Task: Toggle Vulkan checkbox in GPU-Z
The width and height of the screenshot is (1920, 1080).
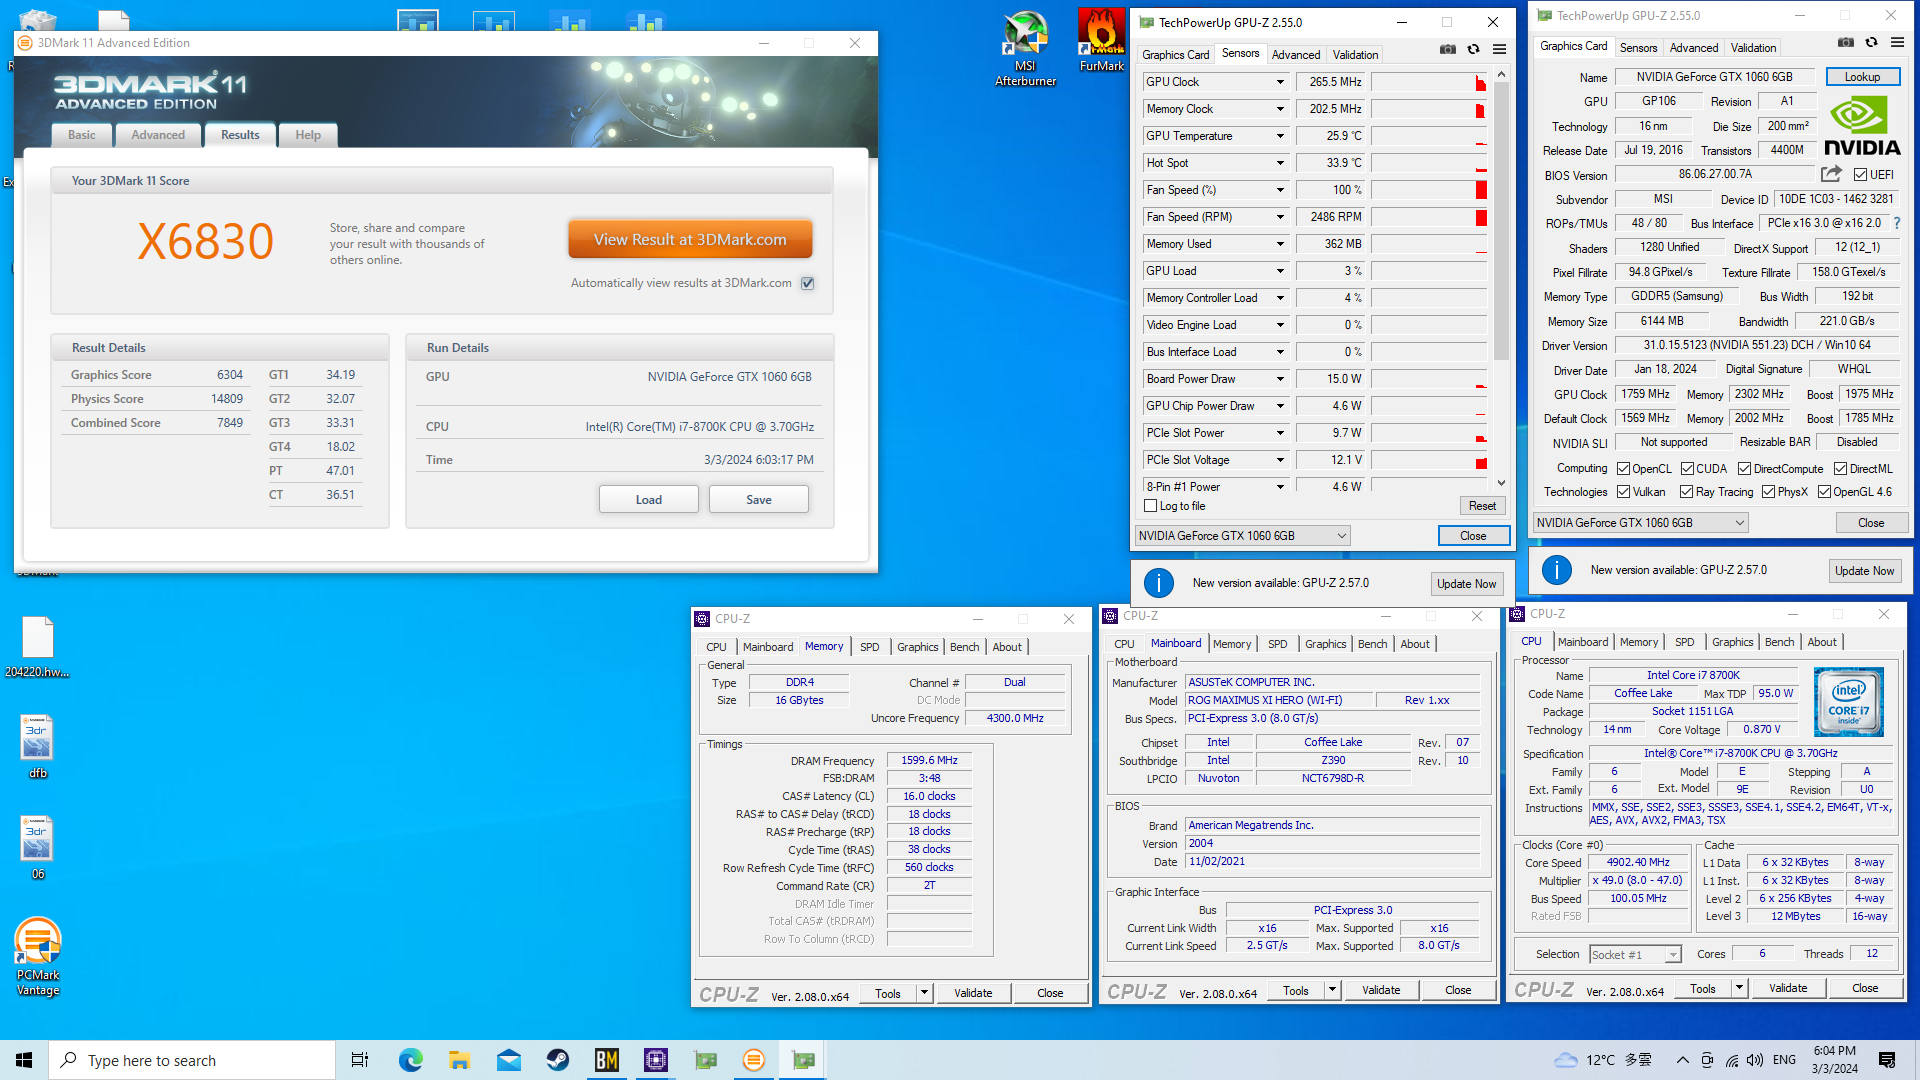Action: click(1624, 491)
